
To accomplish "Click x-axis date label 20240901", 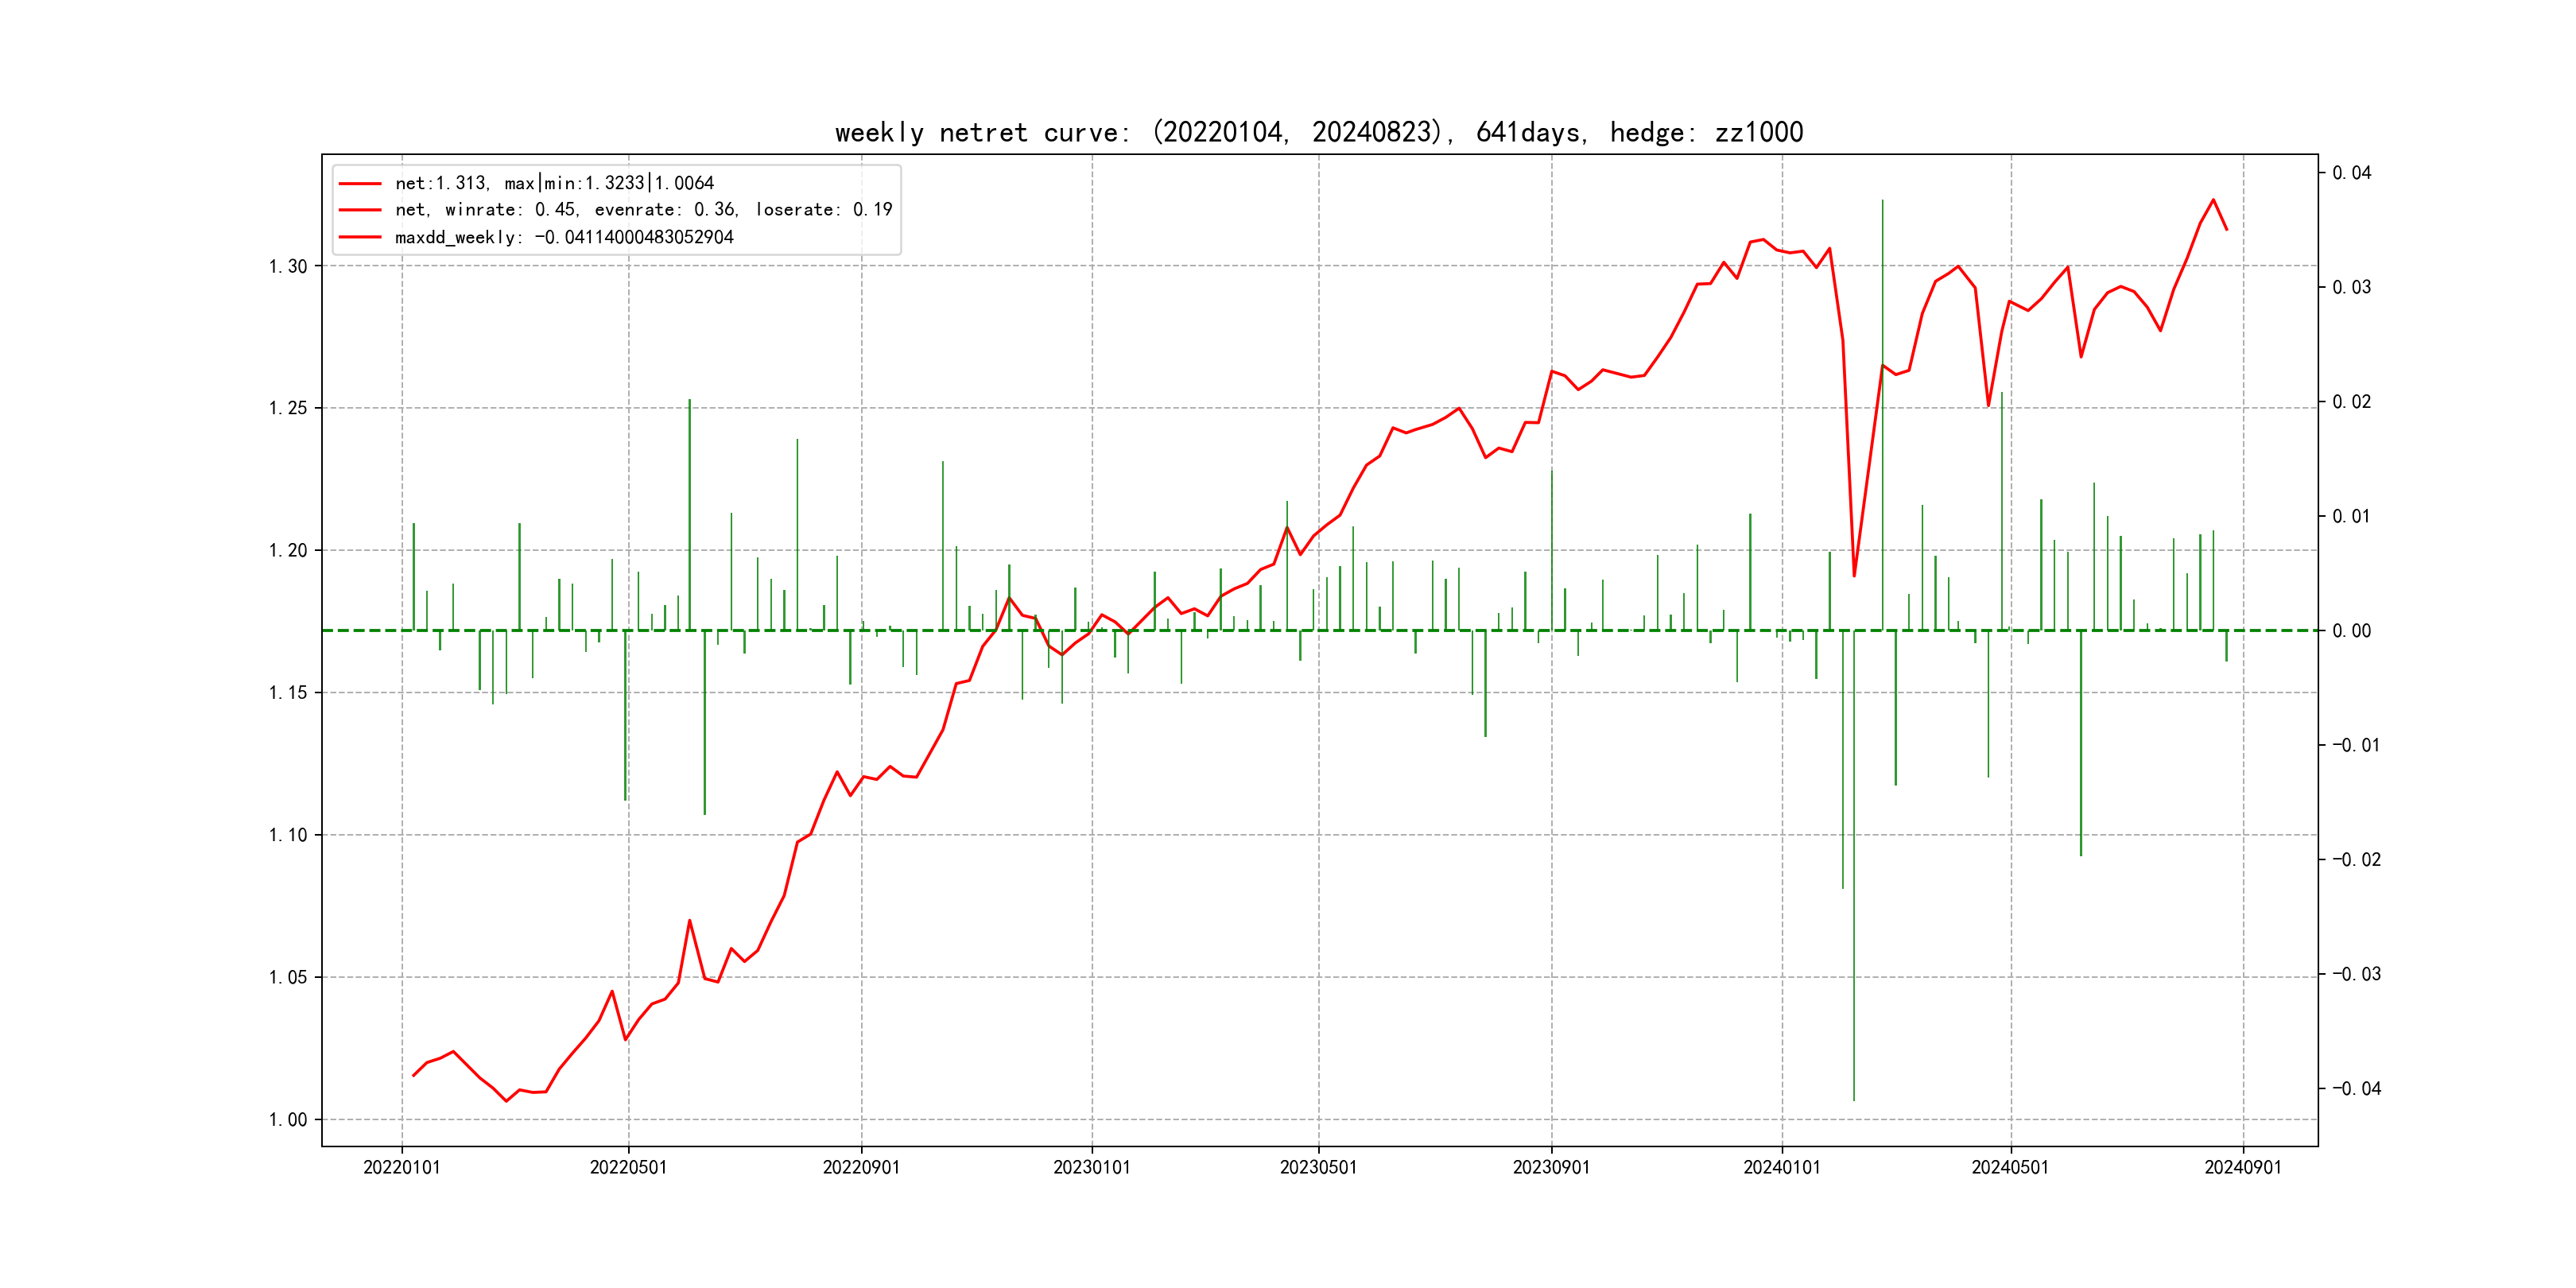I will (2243, 1167).
